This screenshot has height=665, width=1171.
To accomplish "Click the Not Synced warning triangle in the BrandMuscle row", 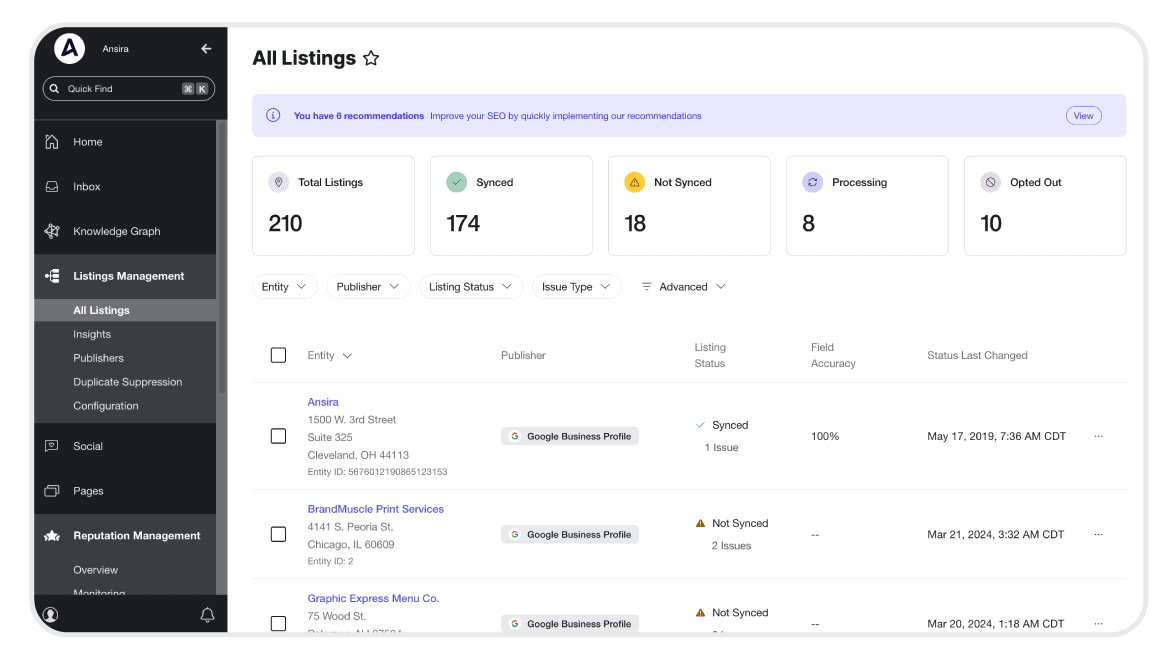I will (x=701, y=524).
